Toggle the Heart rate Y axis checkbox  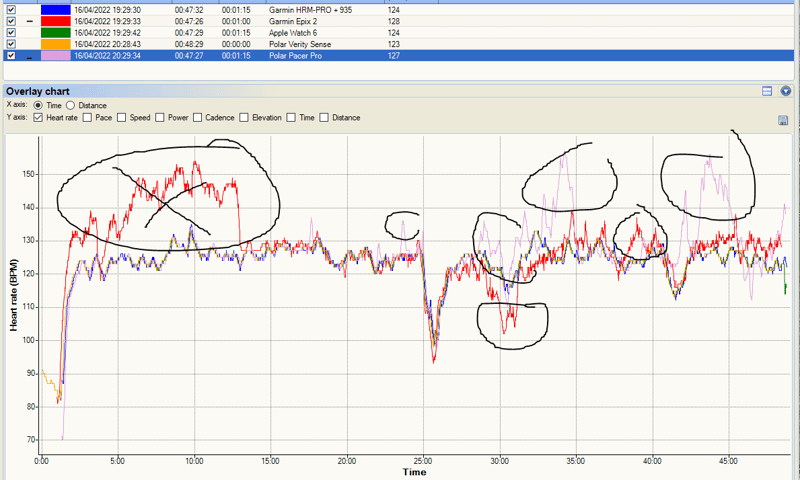tap(38, 118)
